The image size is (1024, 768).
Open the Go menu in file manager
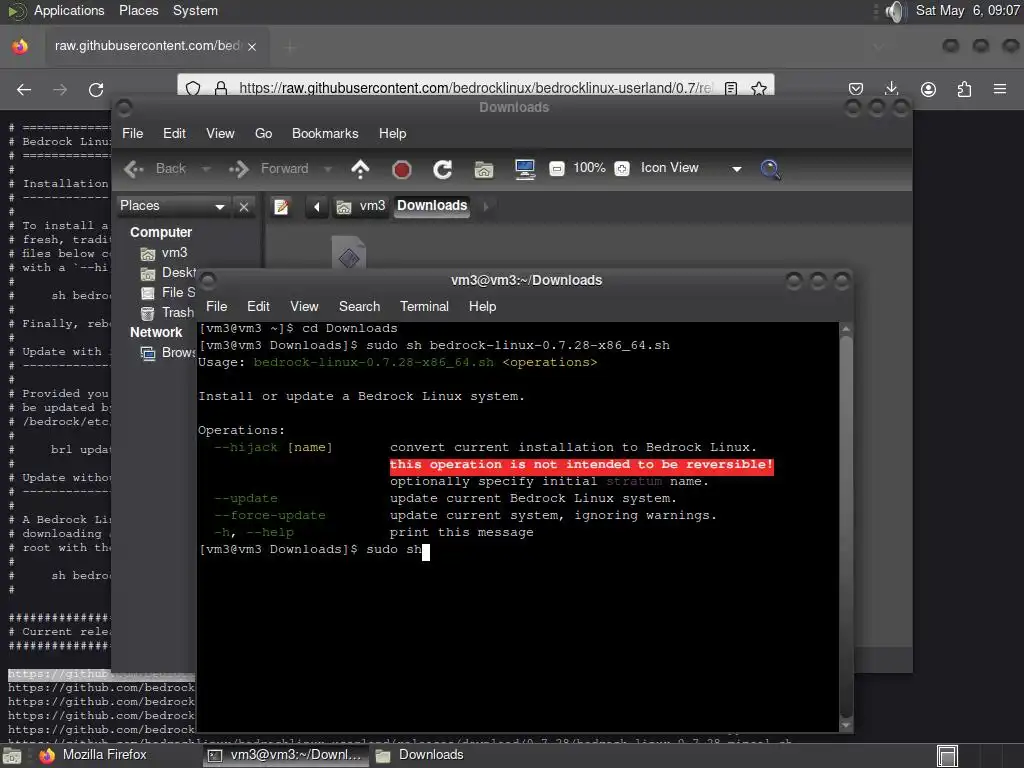point(263,133)
